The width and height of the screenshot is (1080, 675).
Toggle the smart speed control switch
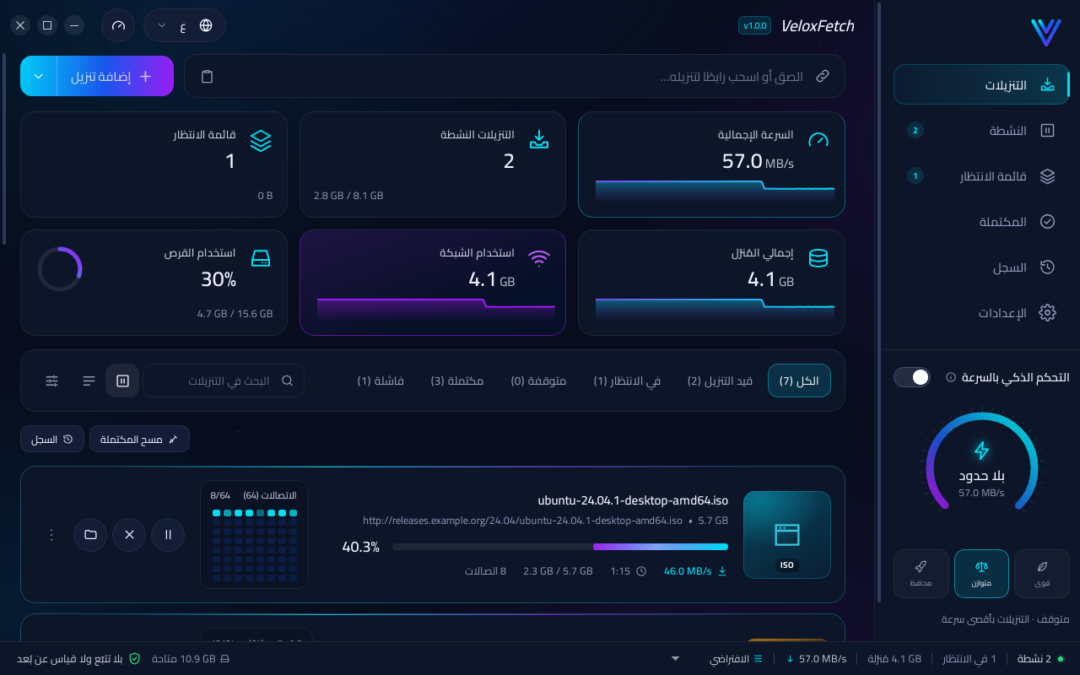912,377
